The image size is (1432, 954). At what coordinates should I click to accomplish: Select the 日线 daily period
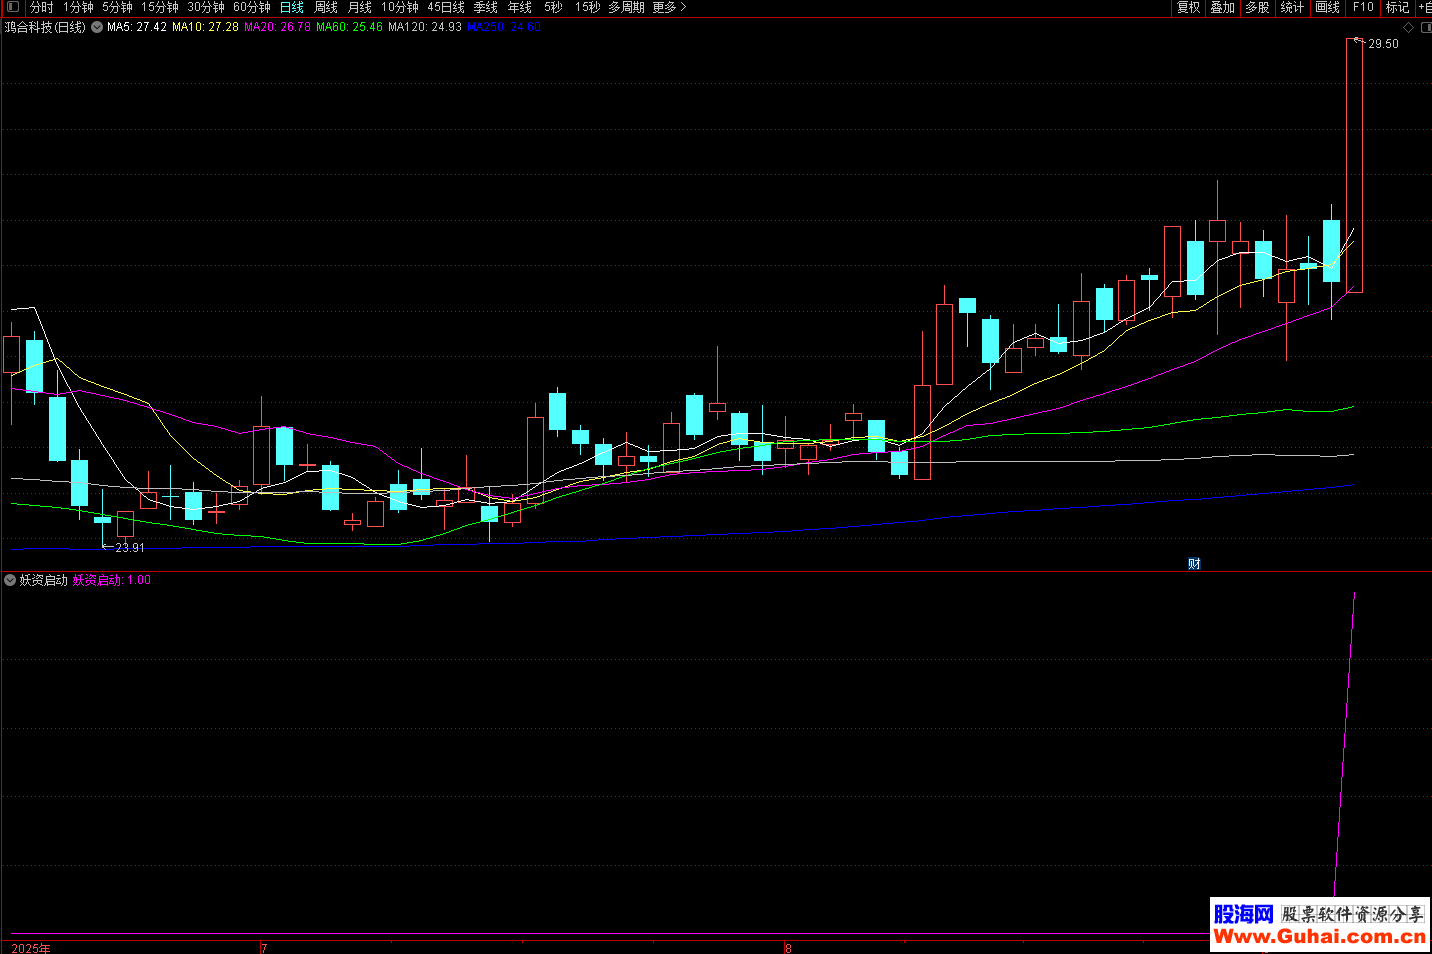pyautogui.click(x=292, y=7)
